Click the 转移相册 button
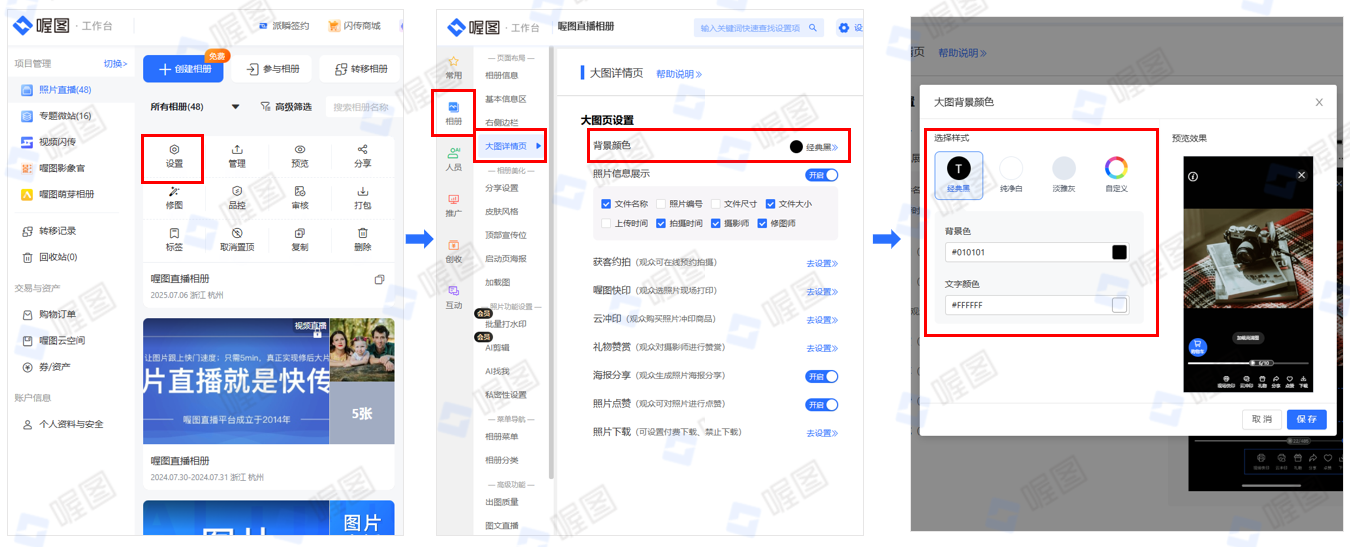 (360, 68)
